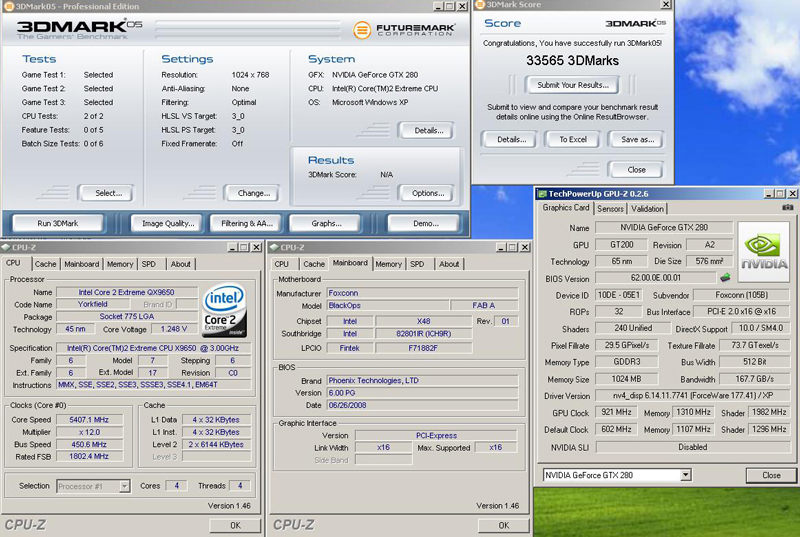Open About tab in left CPU-Z window
Image resolution: width=800 pixels, height=537 pixels.
(x=181, y=264)
